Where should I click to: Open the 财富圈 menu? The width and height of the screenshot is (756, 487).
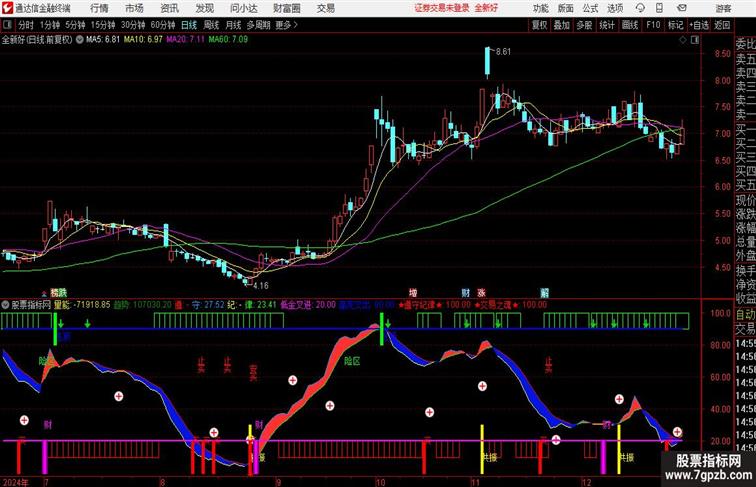[286, 8]
